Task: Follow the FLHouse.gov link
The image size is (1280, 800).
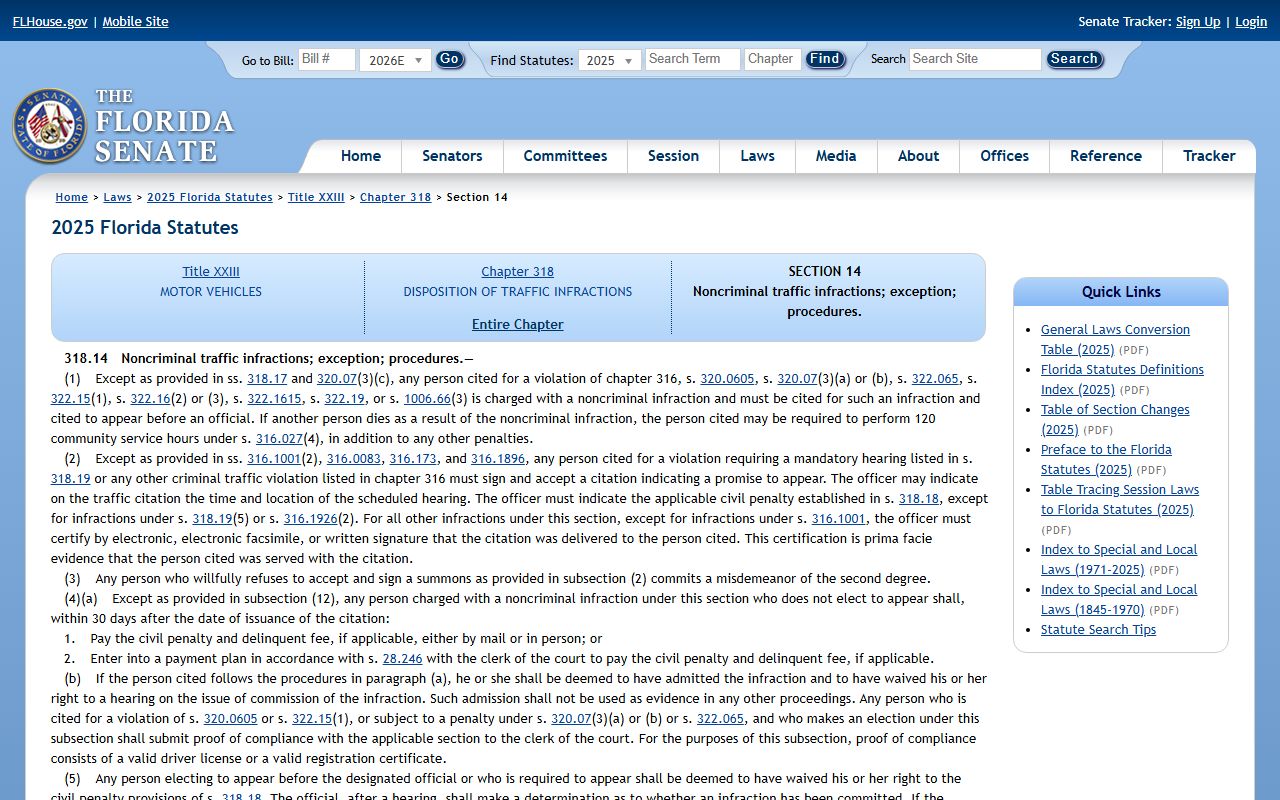Action: tap(50, 21)
